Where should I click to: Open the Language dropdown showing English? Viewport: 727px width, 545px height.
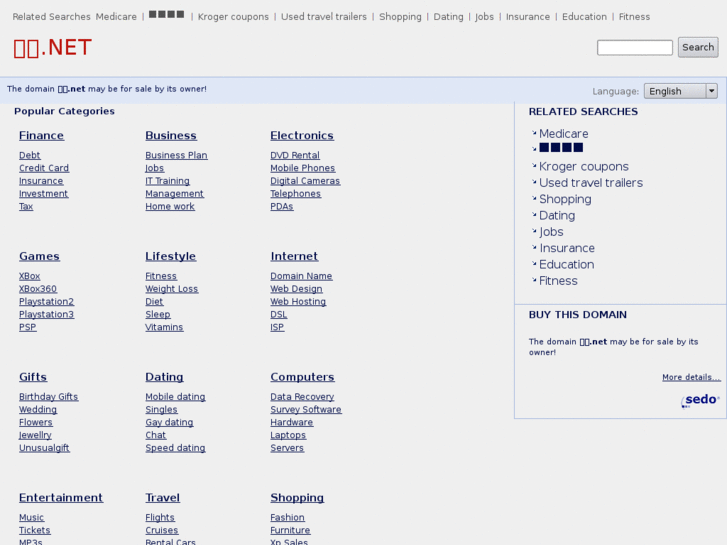point(681,91)
